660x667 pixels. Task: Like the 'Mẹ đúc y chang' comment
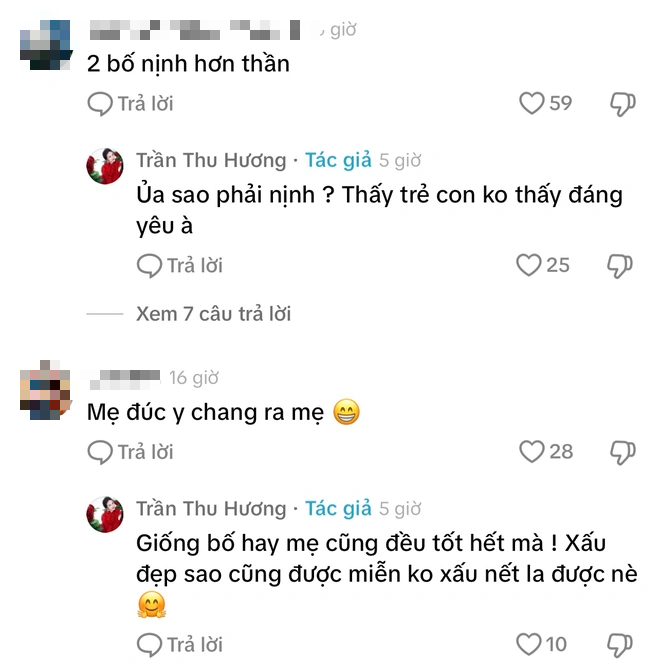click(x=532, y=452)
